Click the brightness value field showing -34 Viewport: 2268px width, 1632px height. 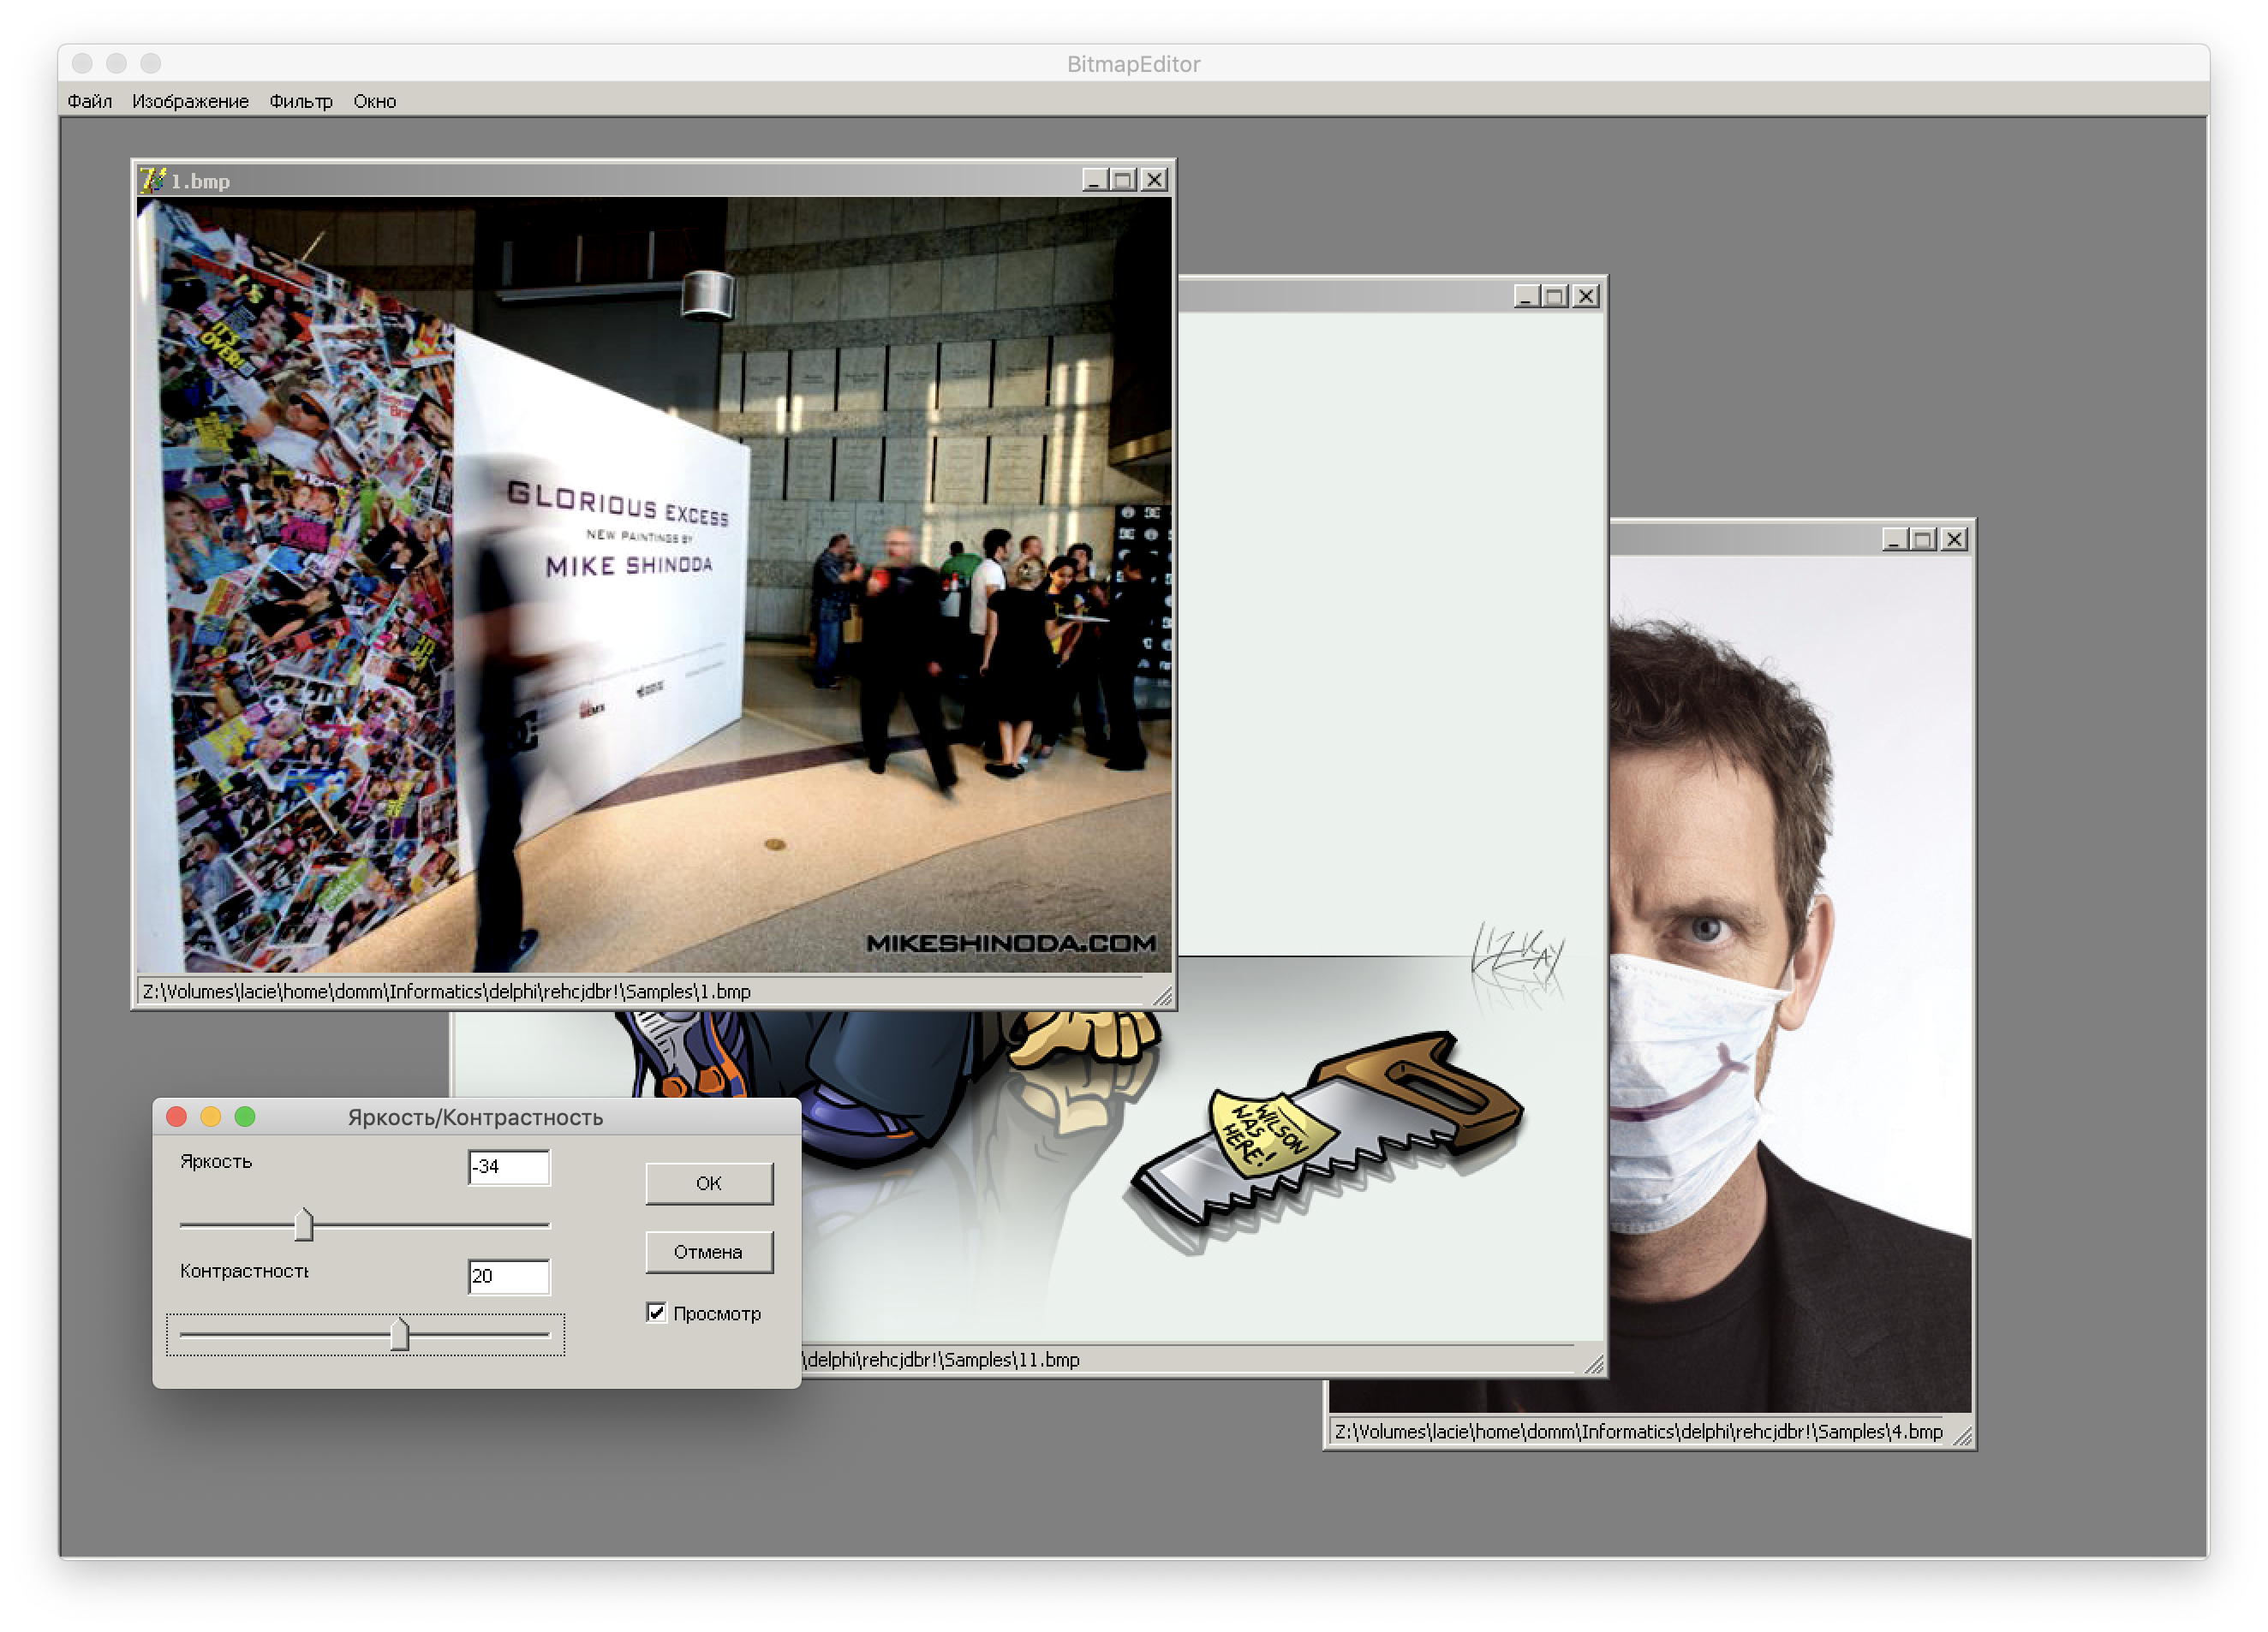click(x=509, y=1167)
